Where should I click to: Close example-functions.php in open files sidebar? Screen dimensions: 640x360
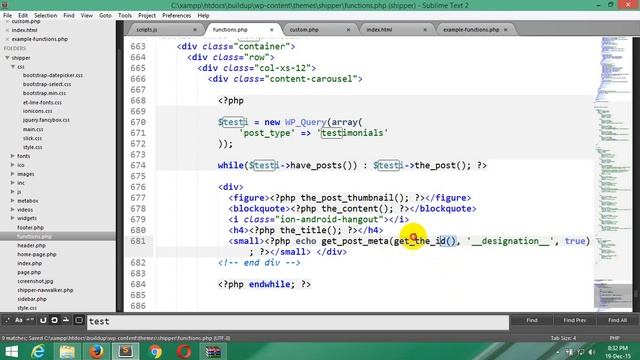pyautogui.click(x=7, y=39)
